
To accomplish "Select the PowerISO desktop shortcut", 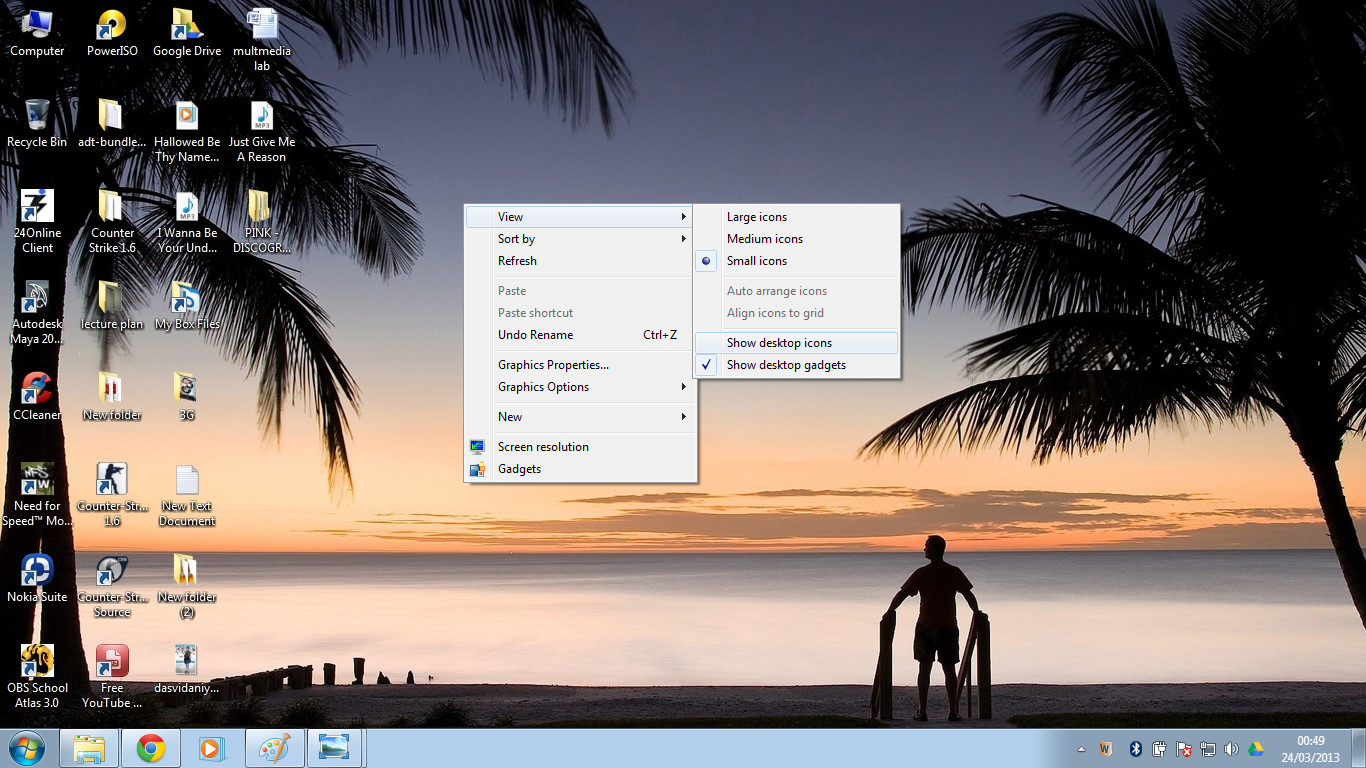I will pos(112,34).
